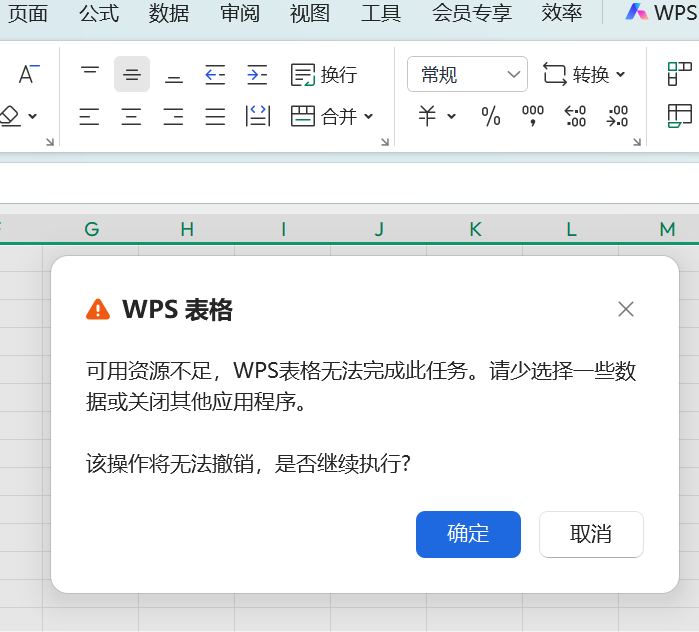699x632 pixels.
Task: Open the 工具 tab
Action: [381, 13]
